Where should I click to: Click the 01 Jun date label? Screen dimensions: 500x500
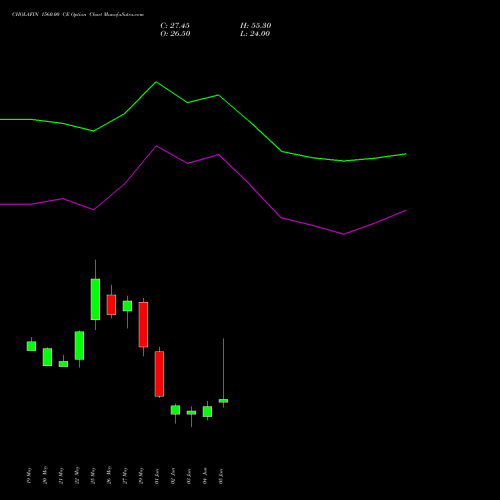tap(157, 476)
